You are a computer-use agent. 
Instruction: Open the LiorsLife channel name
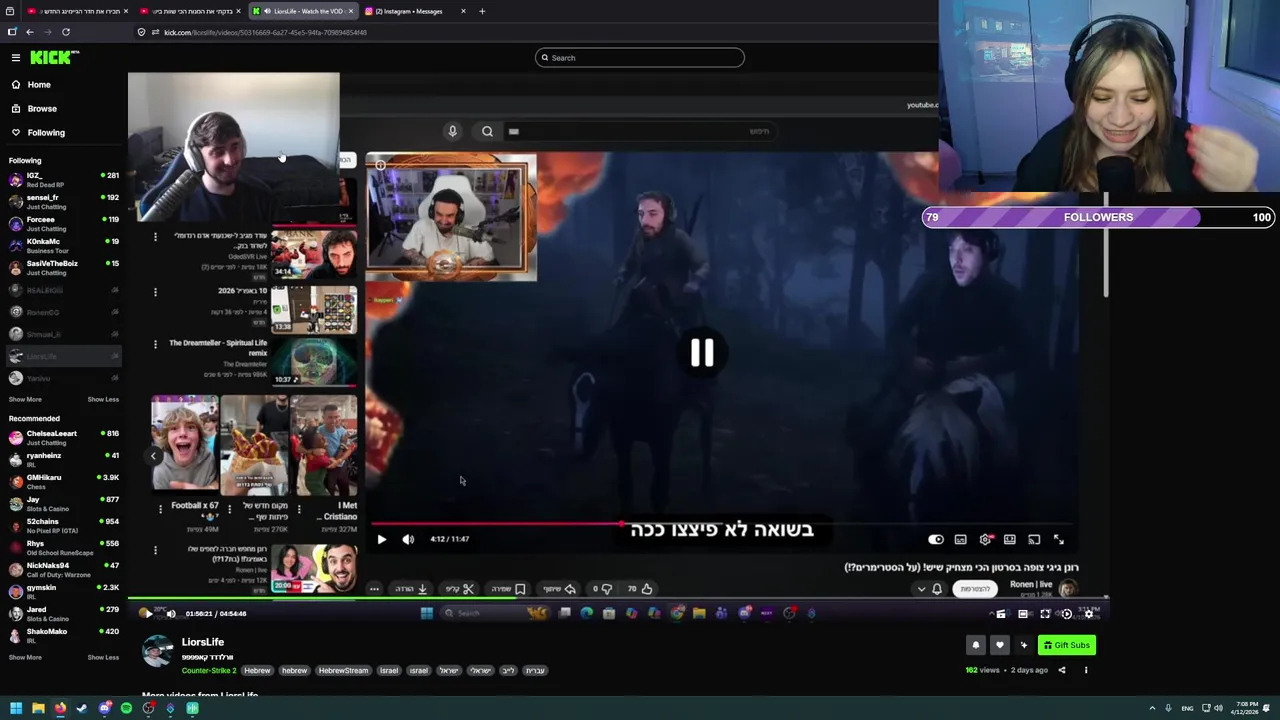click(203, 642)
